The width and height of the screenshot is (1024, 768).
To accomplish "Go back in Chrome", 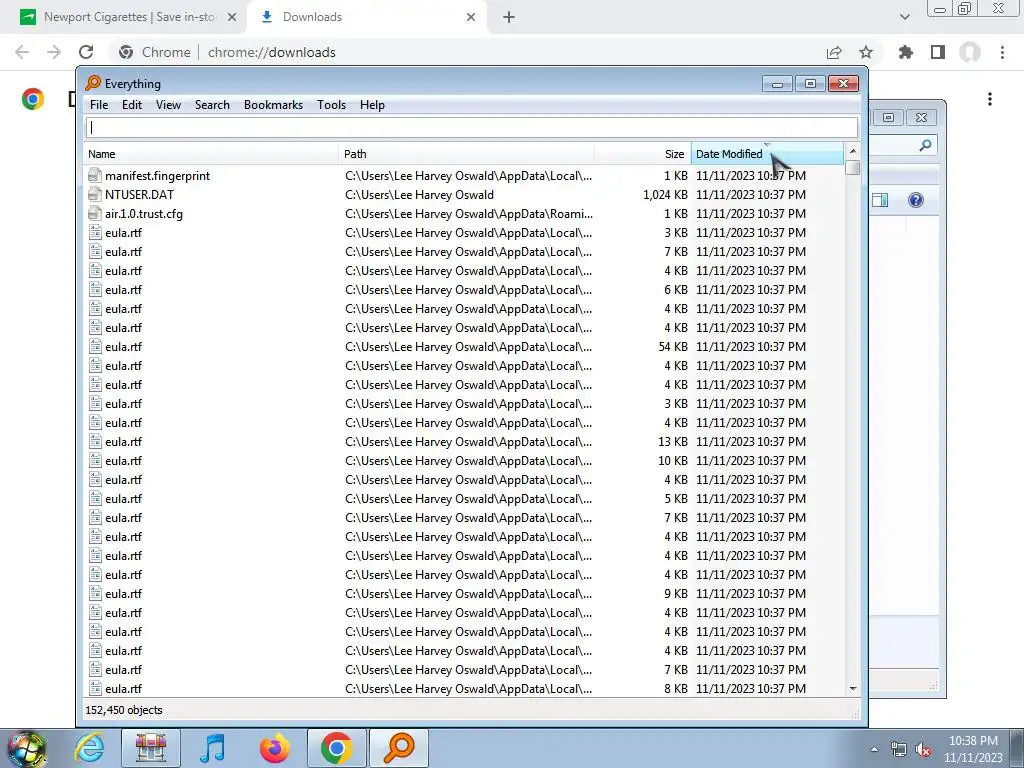I will [x=22, y=52].
